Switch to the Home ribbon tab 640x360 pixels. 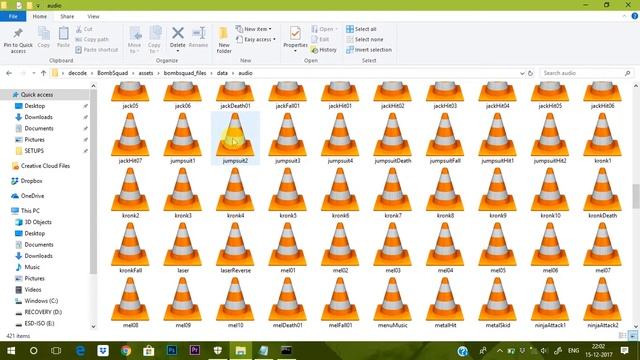[x=40, y=16]
